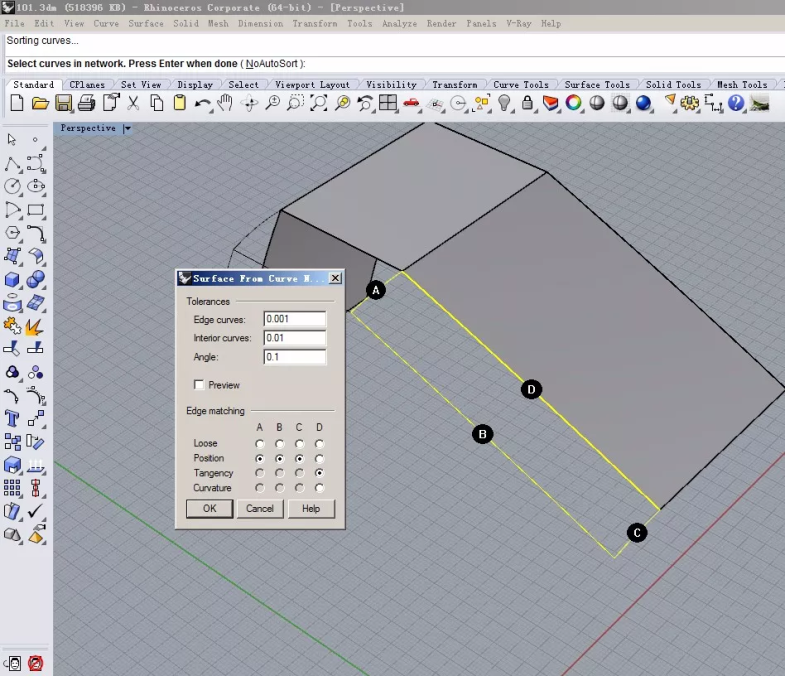Click the Edge curves tolerance field
Image resolution: width=785 pixels, height=676 pixels.
tap(295, 319)
